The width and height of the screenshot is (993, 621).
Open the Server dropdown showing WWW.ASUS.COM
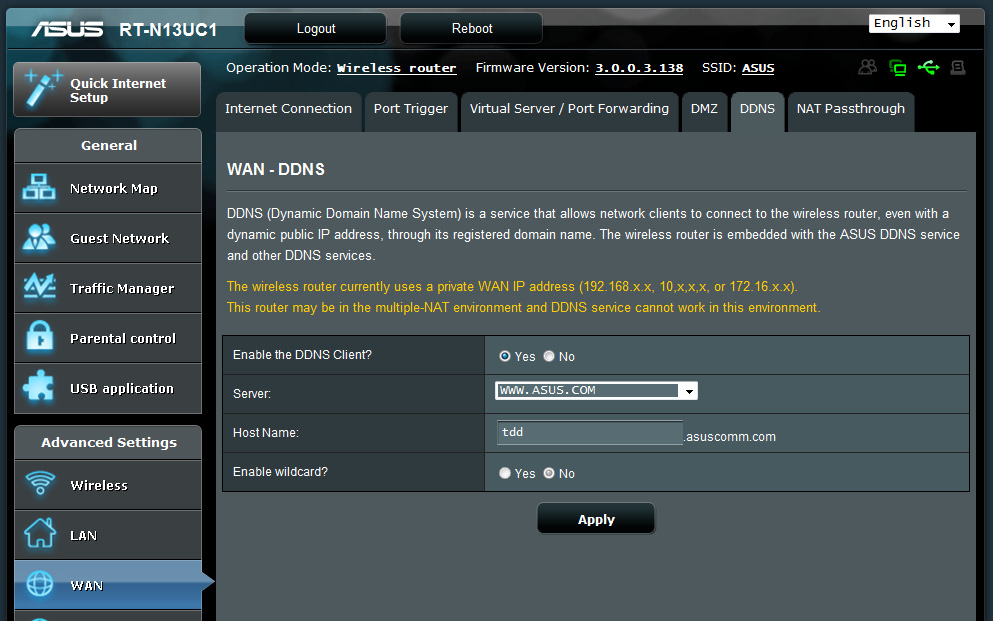point(596,391)
